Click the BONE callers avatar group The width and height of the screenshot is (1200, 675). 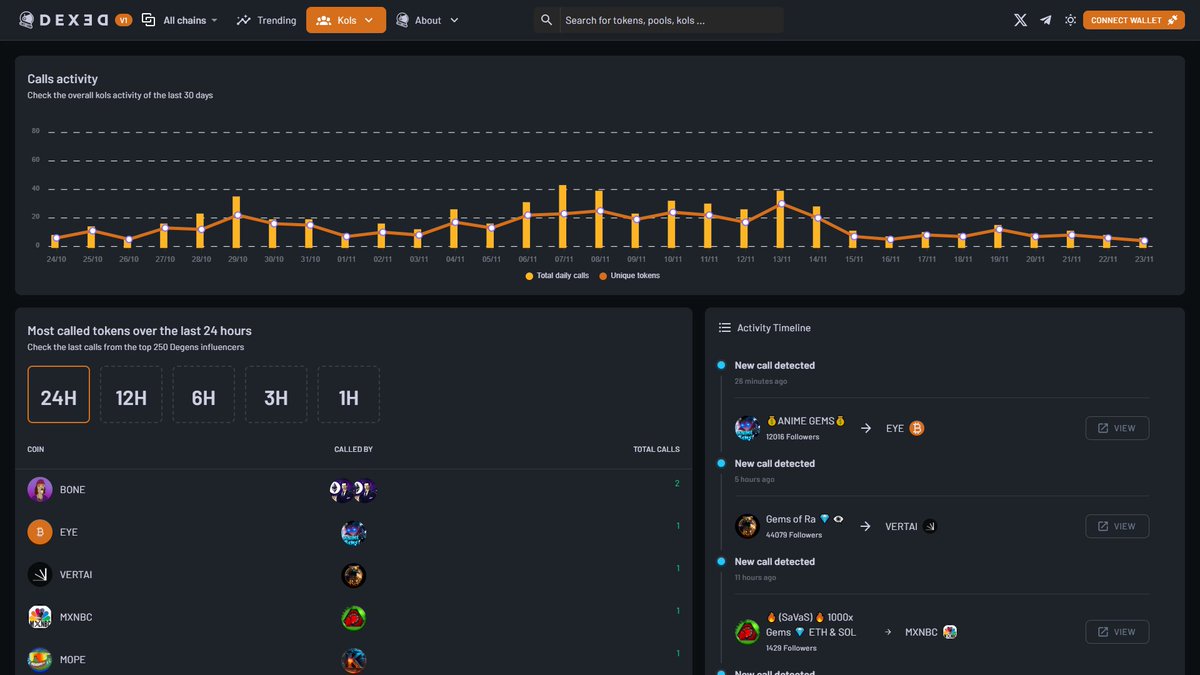pyautogui.click(x=353, y=490)
